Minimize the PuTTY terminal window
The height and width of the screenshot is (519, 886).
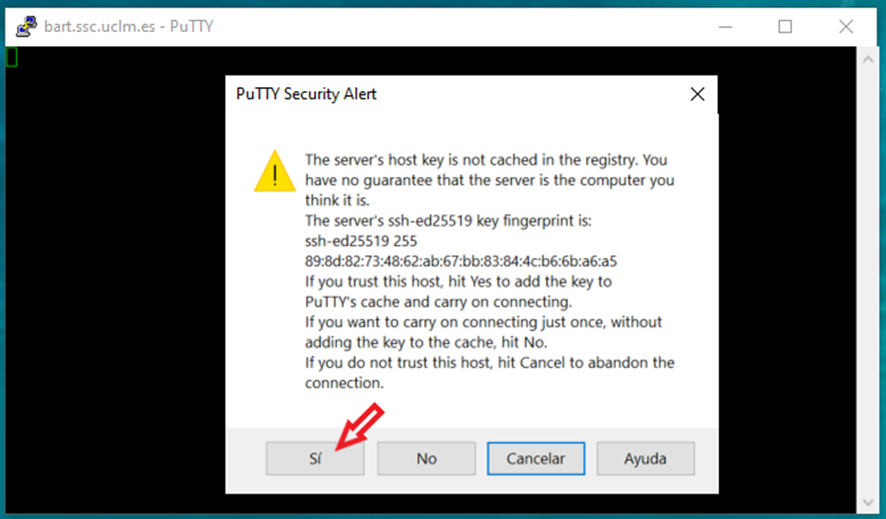726,27
